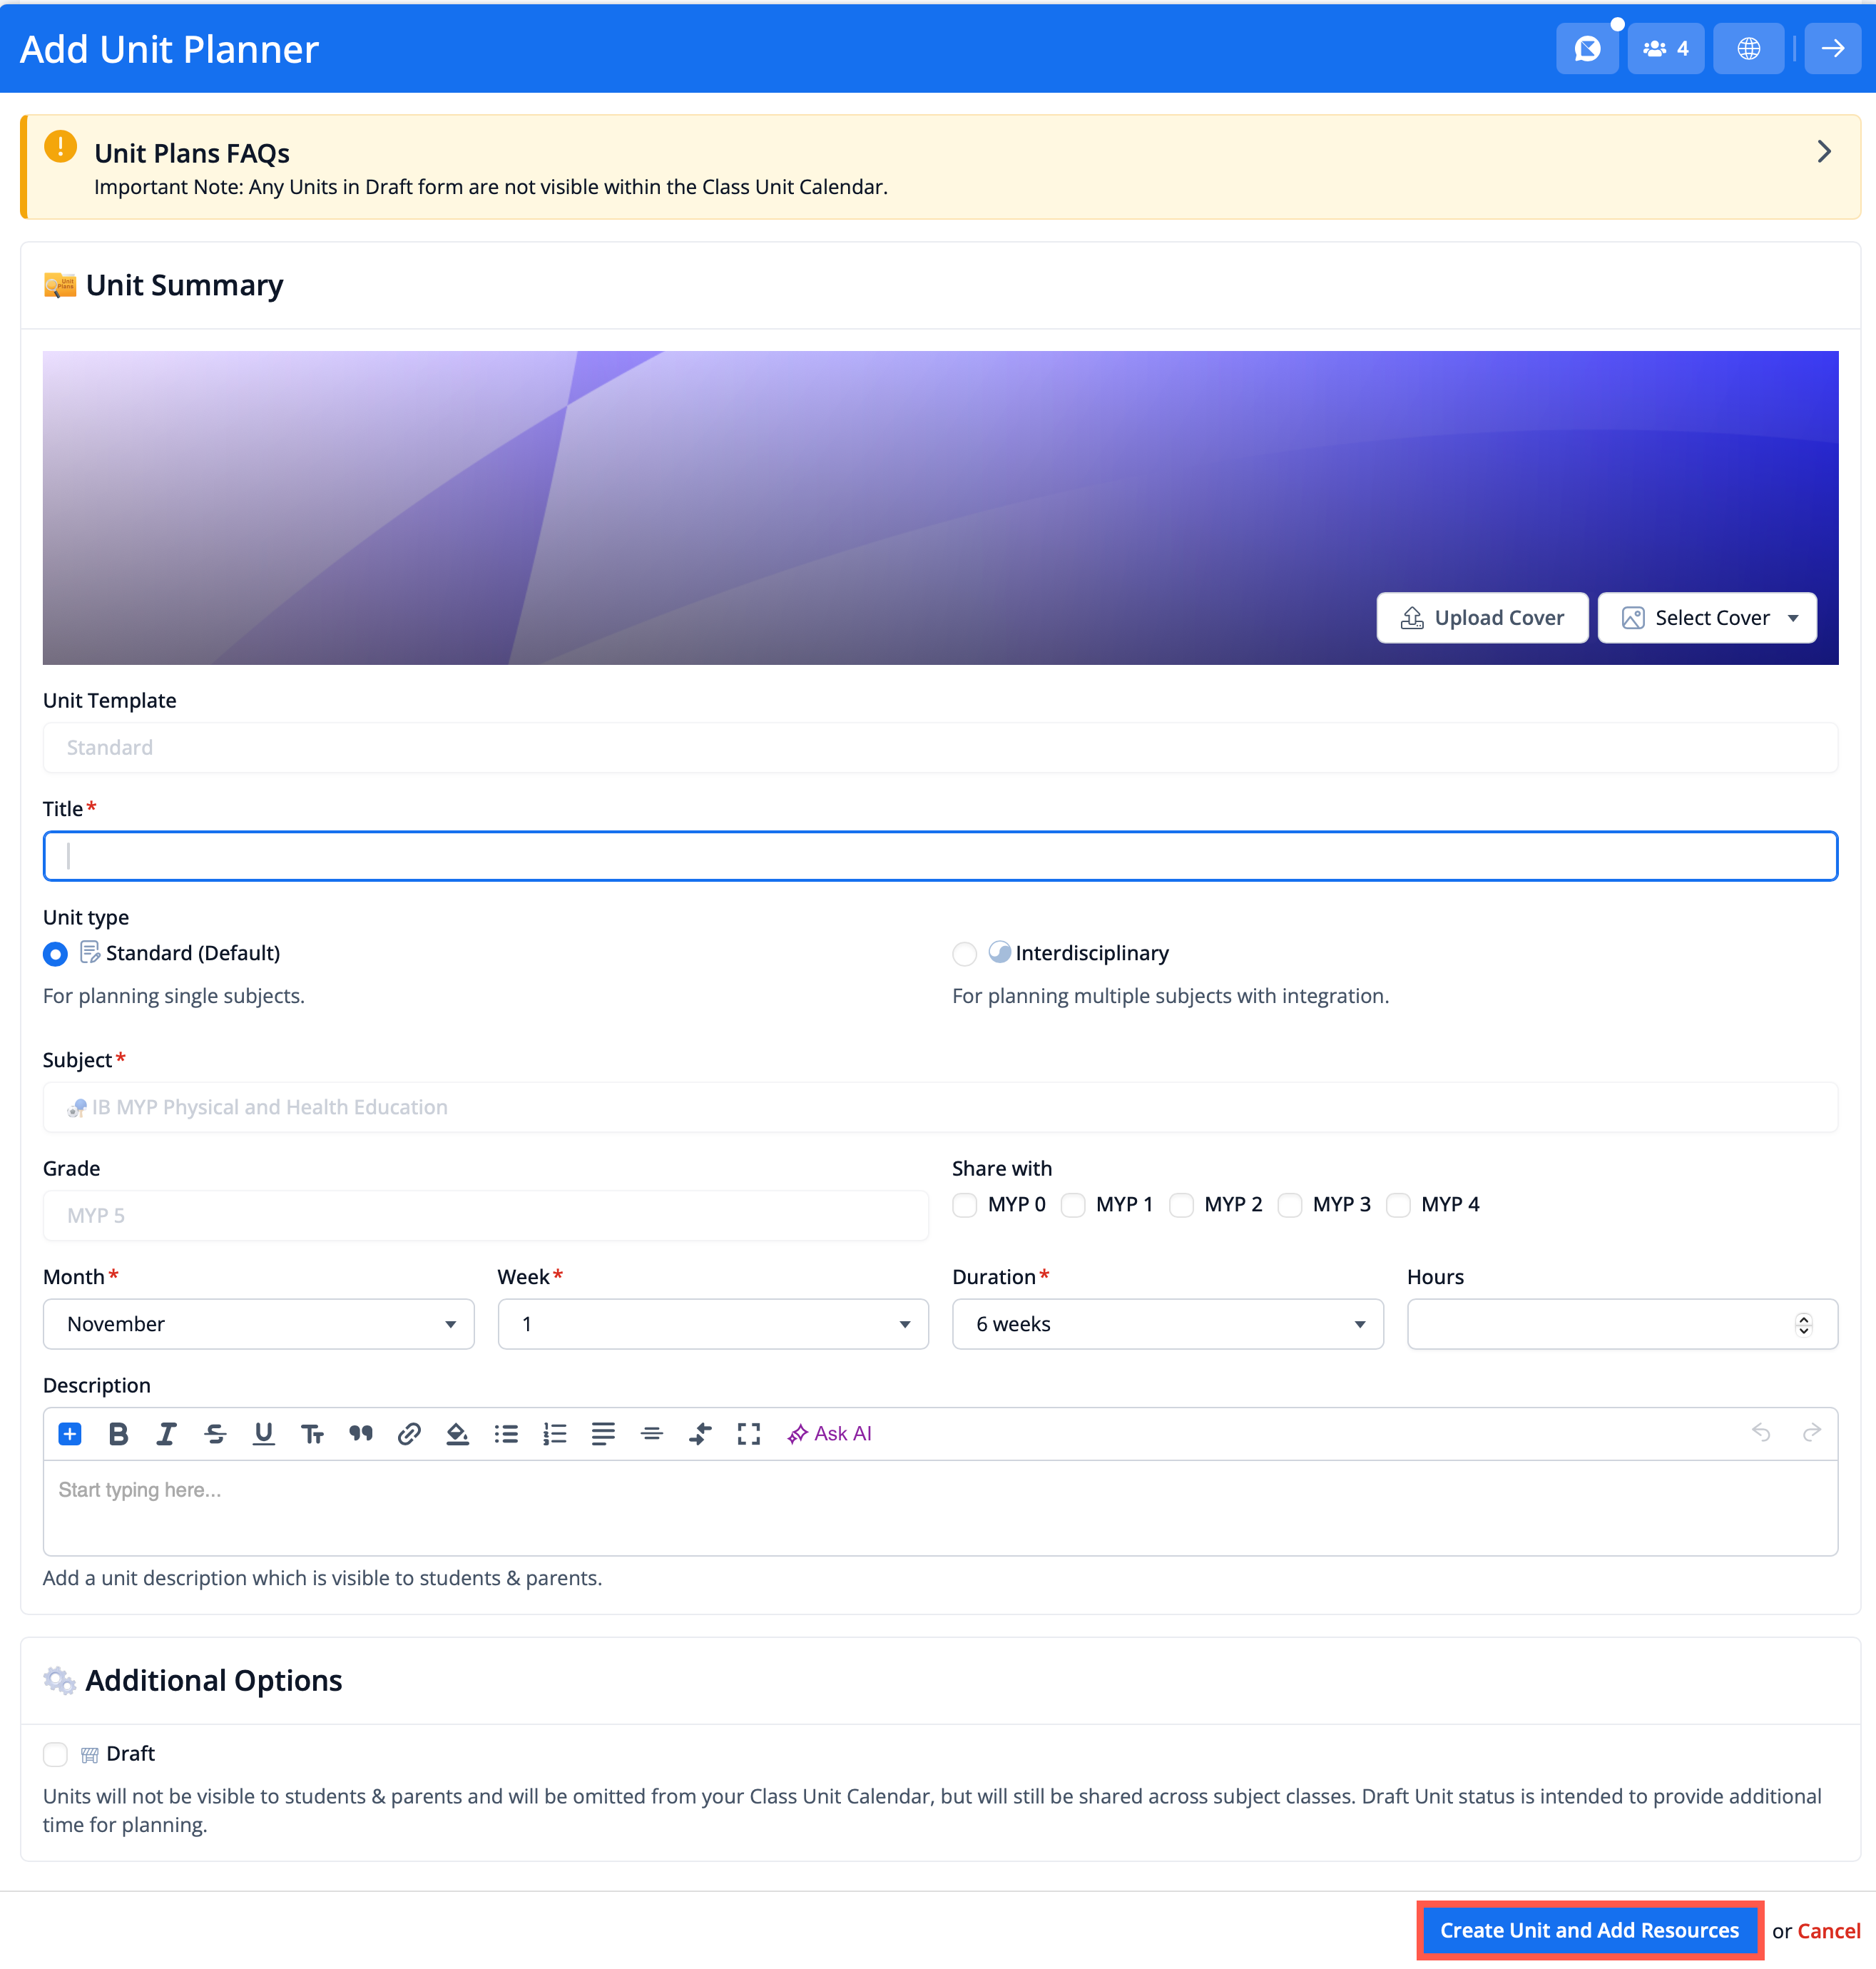This screenshot has width=1876, height=1969.
Task: Click the Cancel link
Action: [1828, 1930]
